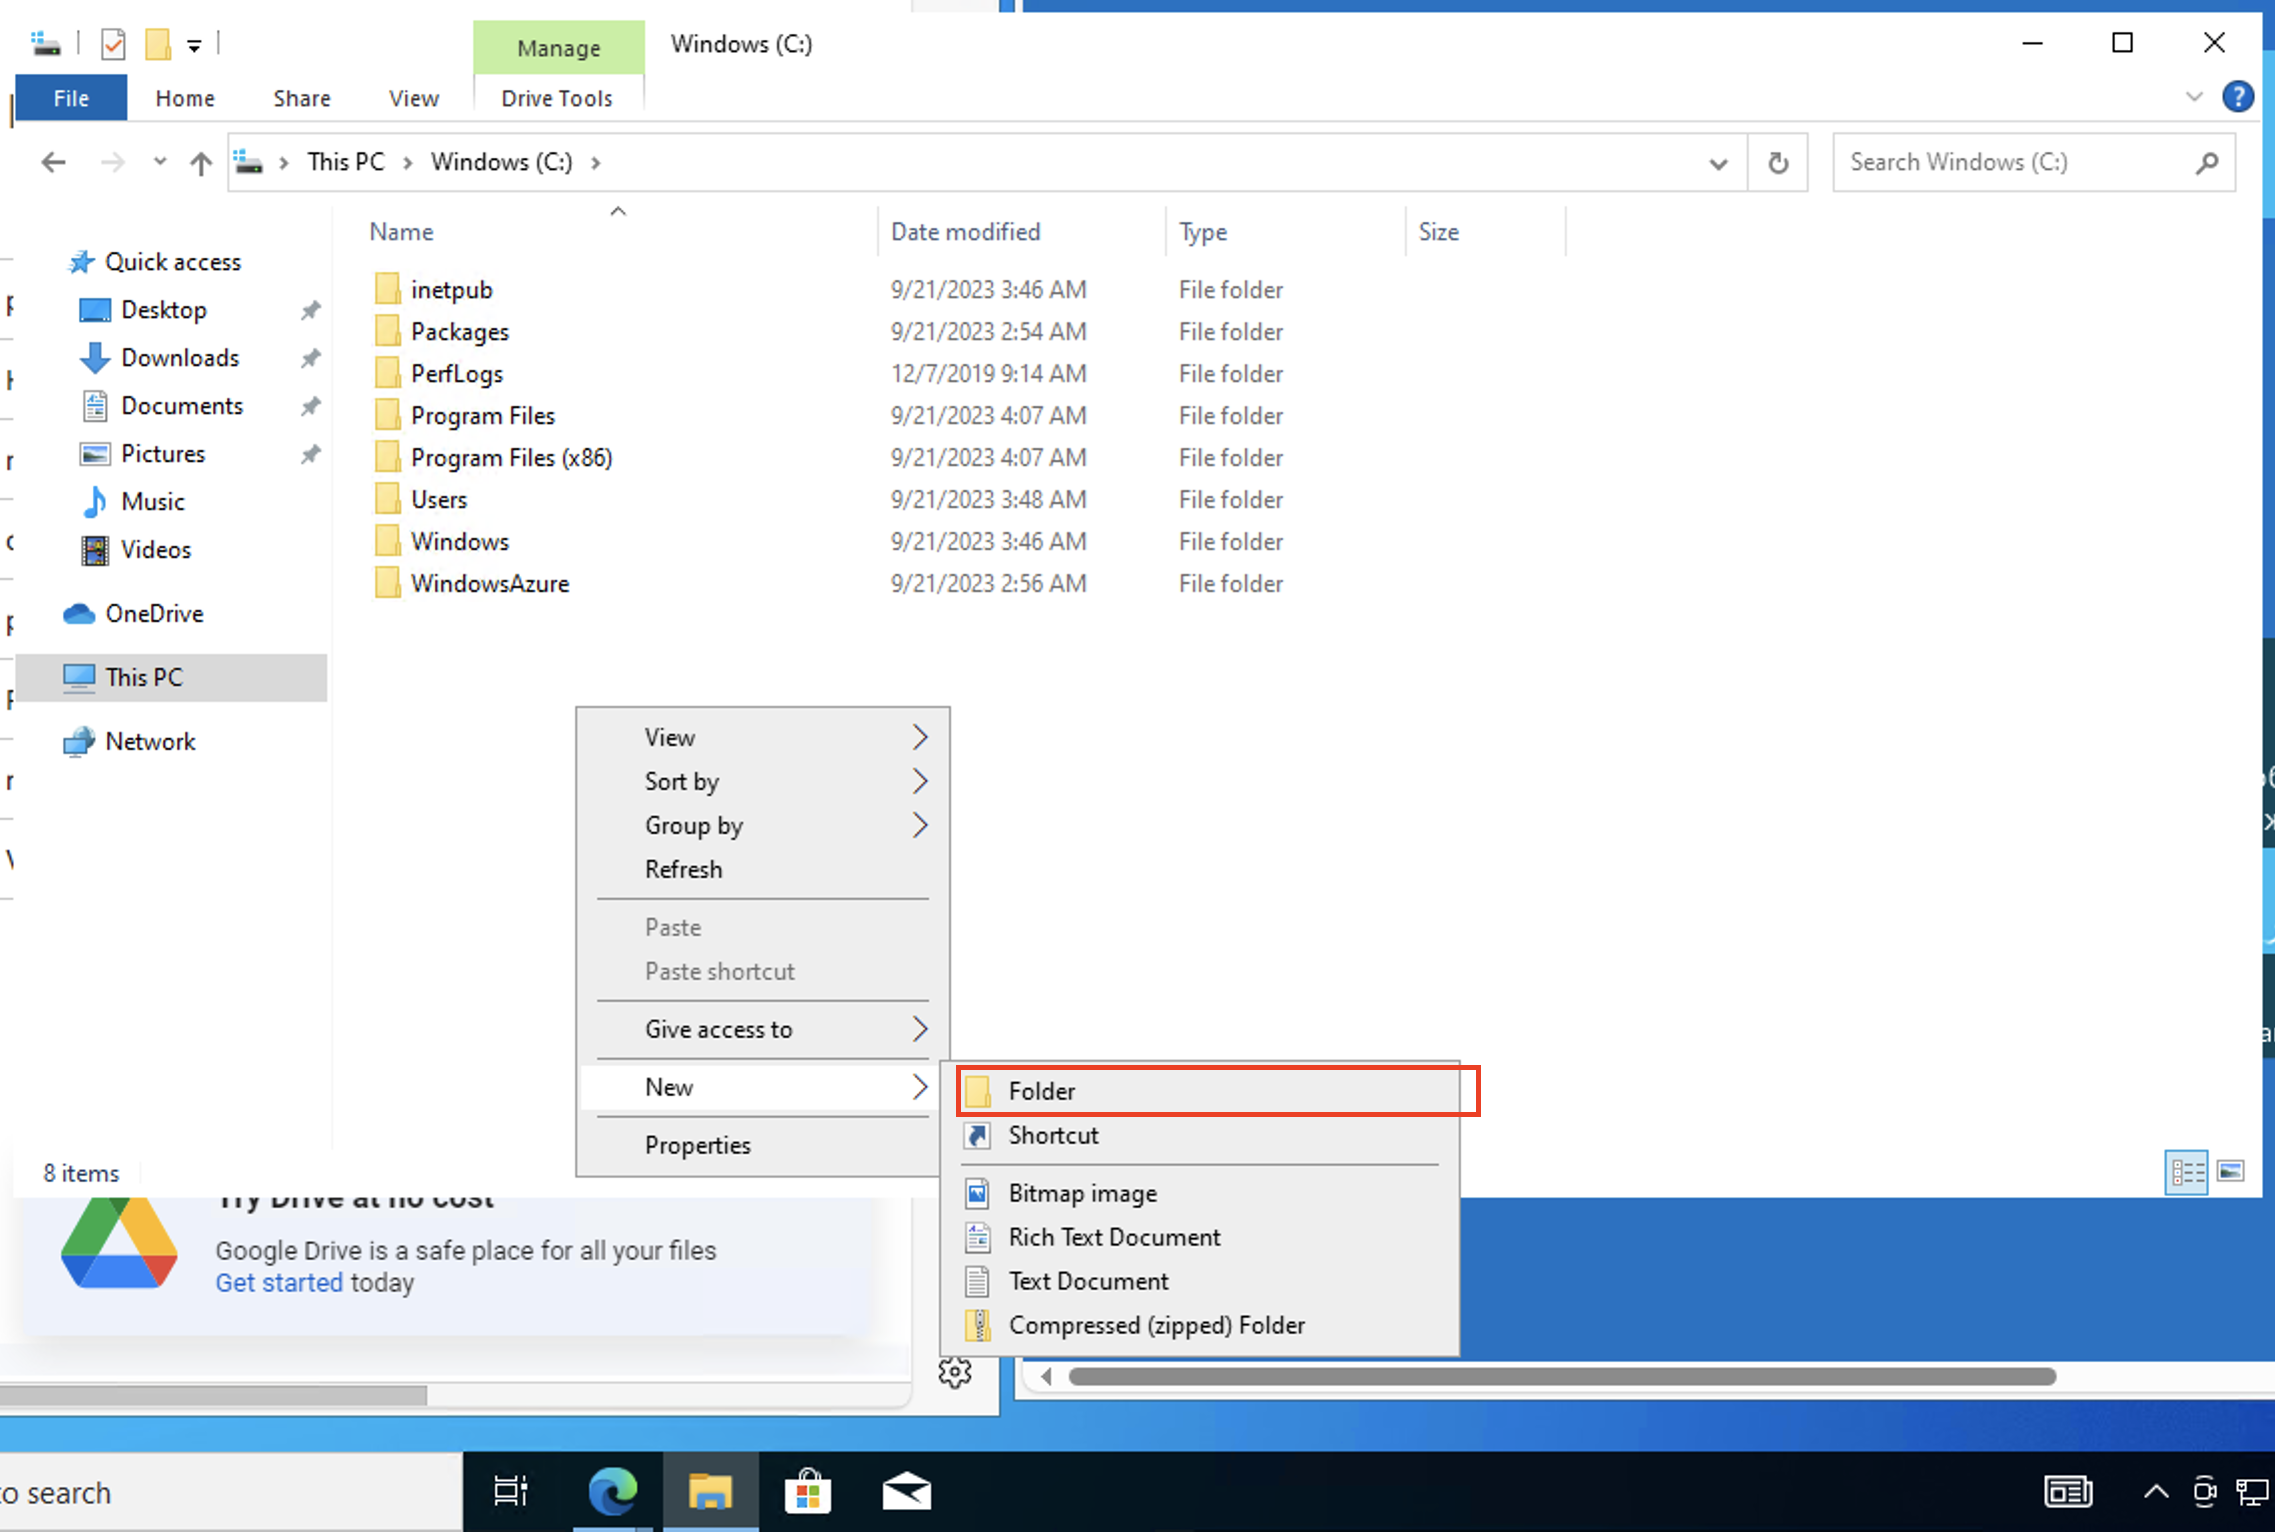Open the recent locations dropdown arrow

coord(159,162)
